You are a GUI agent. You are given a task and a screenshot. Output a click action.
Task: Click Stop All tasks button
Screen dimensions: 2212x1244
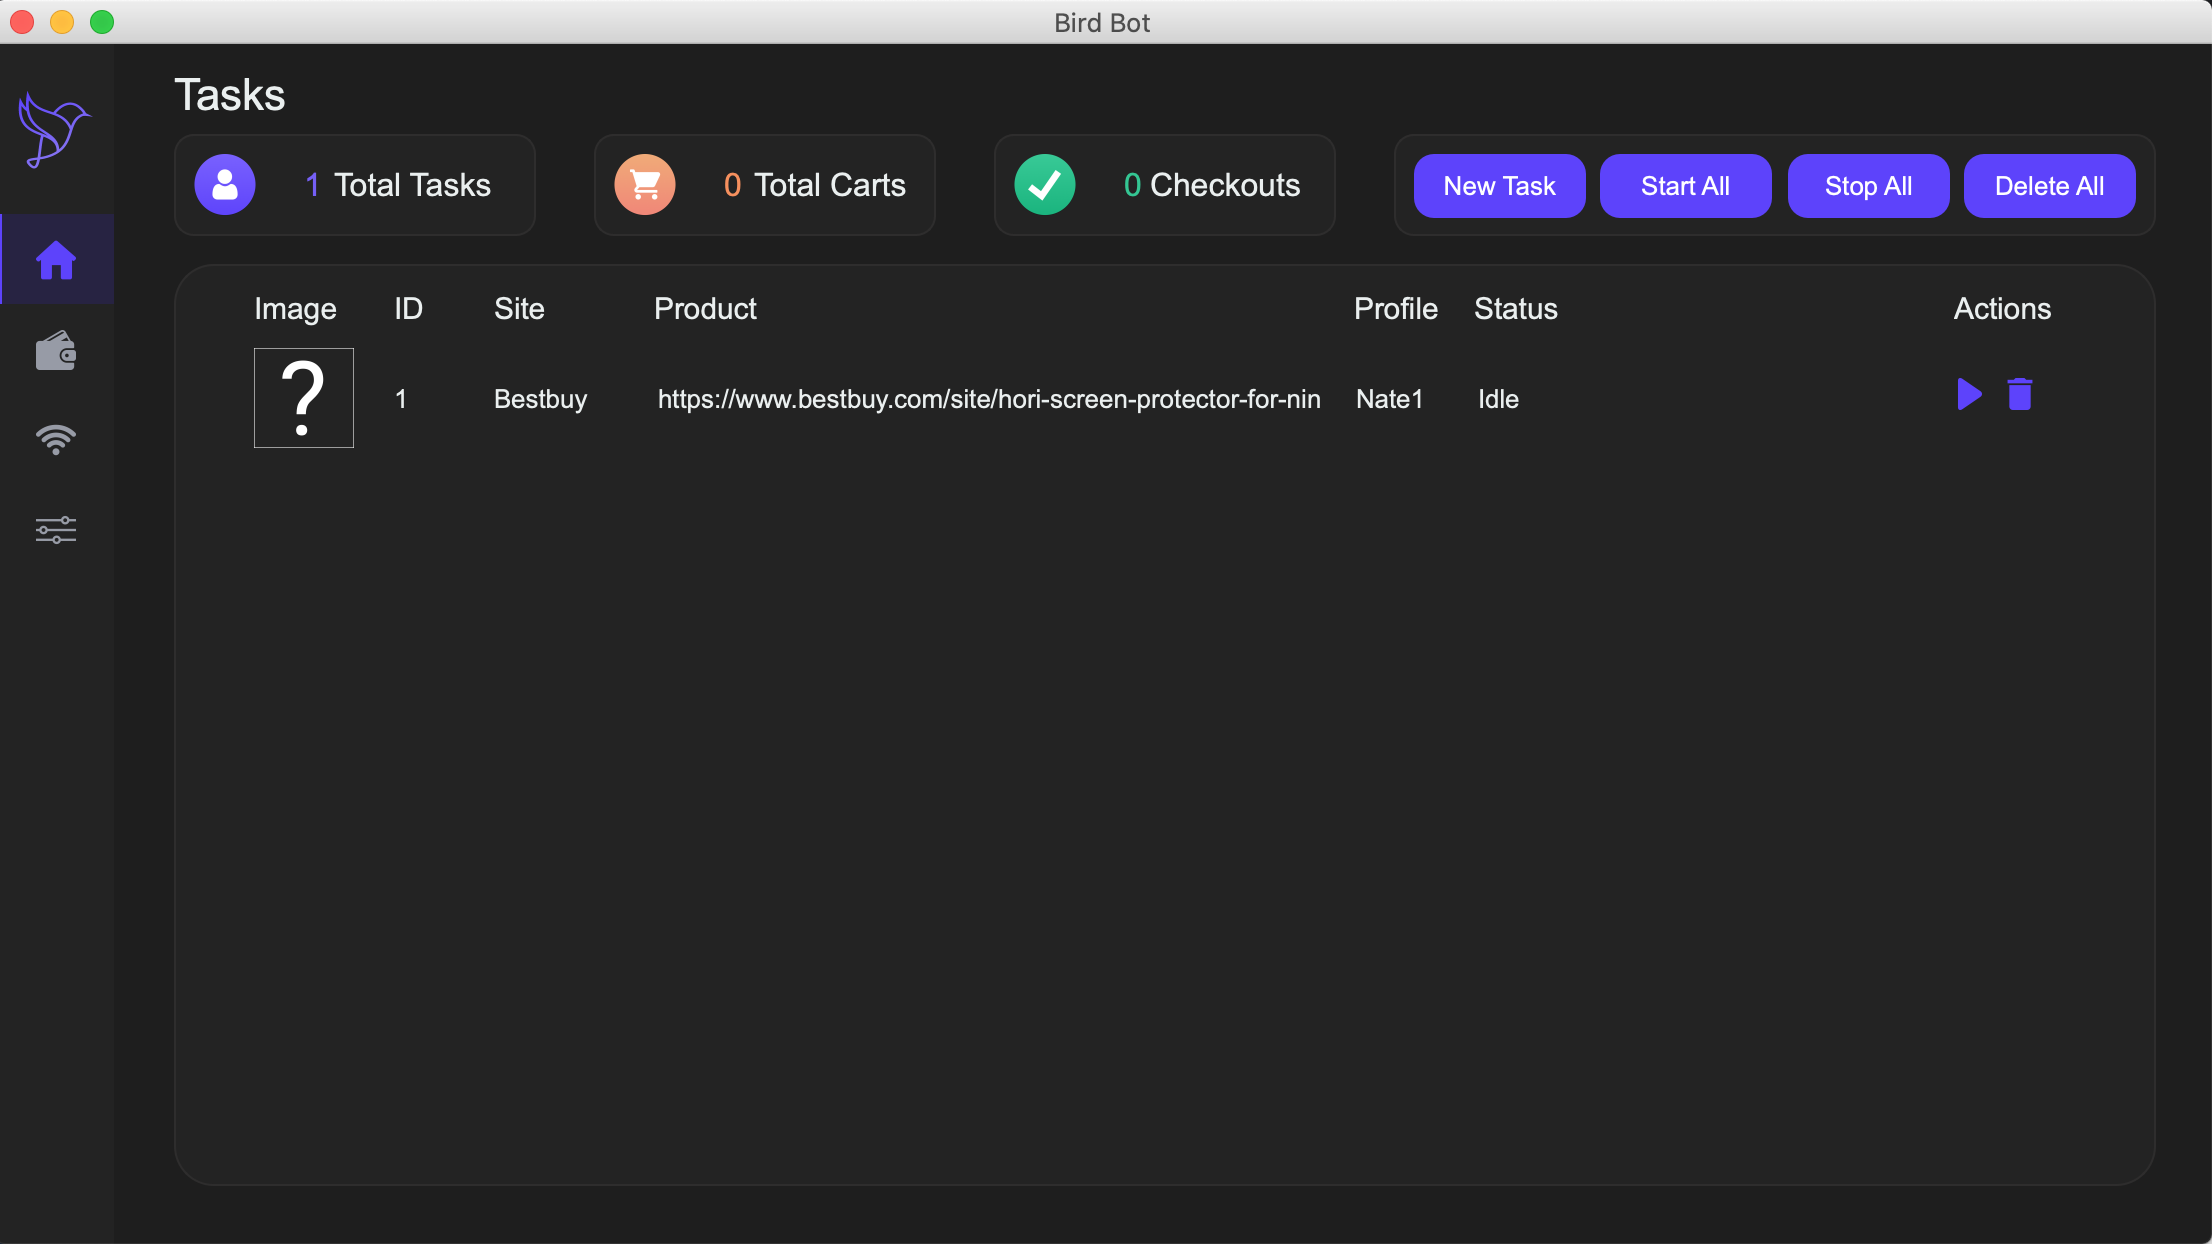1869,185
